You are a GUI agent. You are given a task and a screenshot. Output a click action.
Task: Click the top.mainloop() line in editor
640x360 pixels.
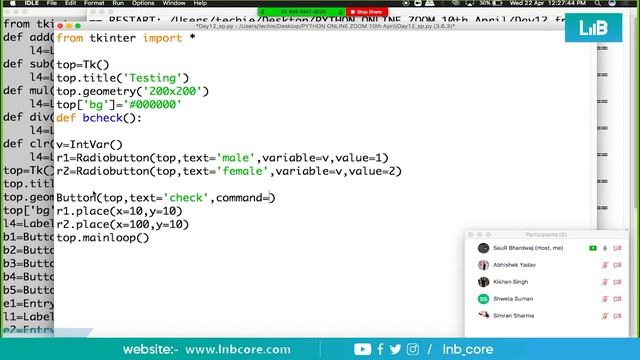click(x=103, y=238)
